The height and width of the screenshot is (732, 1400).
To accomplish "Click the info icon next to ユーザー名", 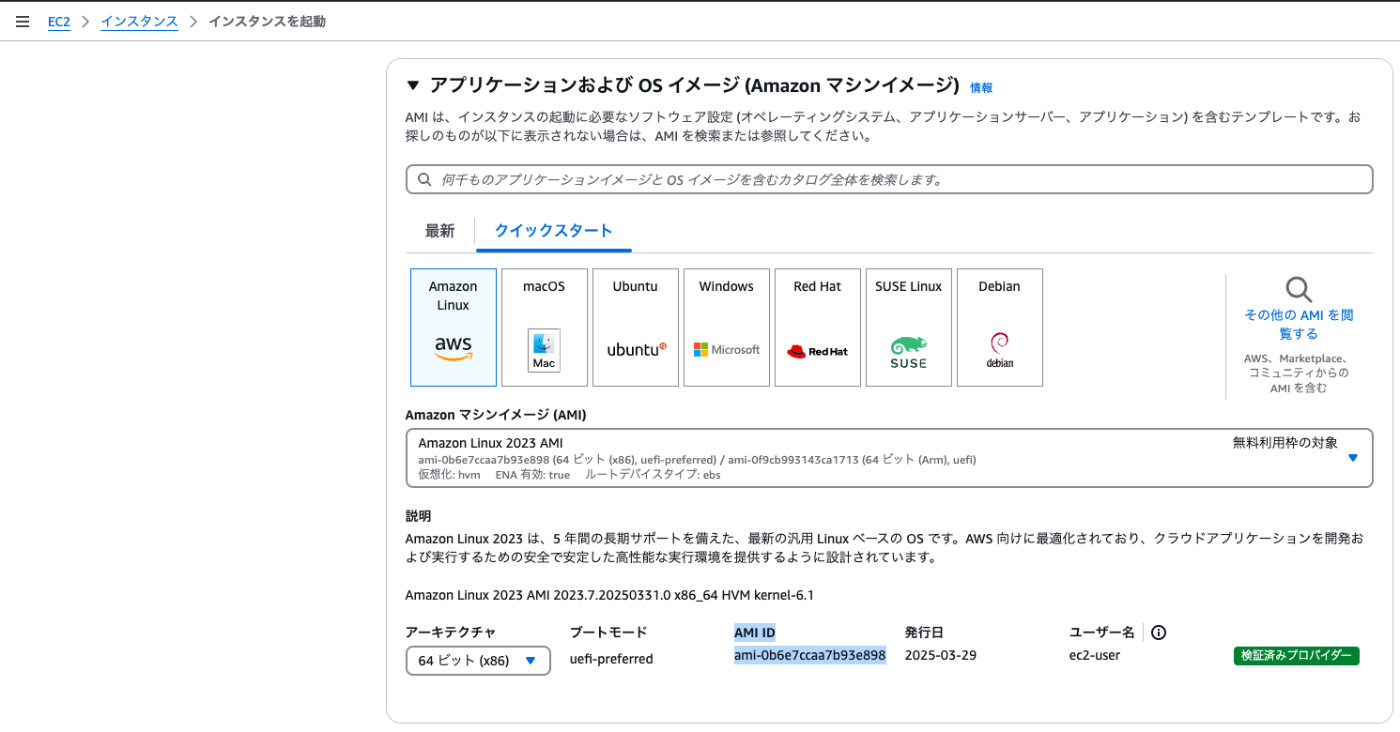I will pos(1159,632).
